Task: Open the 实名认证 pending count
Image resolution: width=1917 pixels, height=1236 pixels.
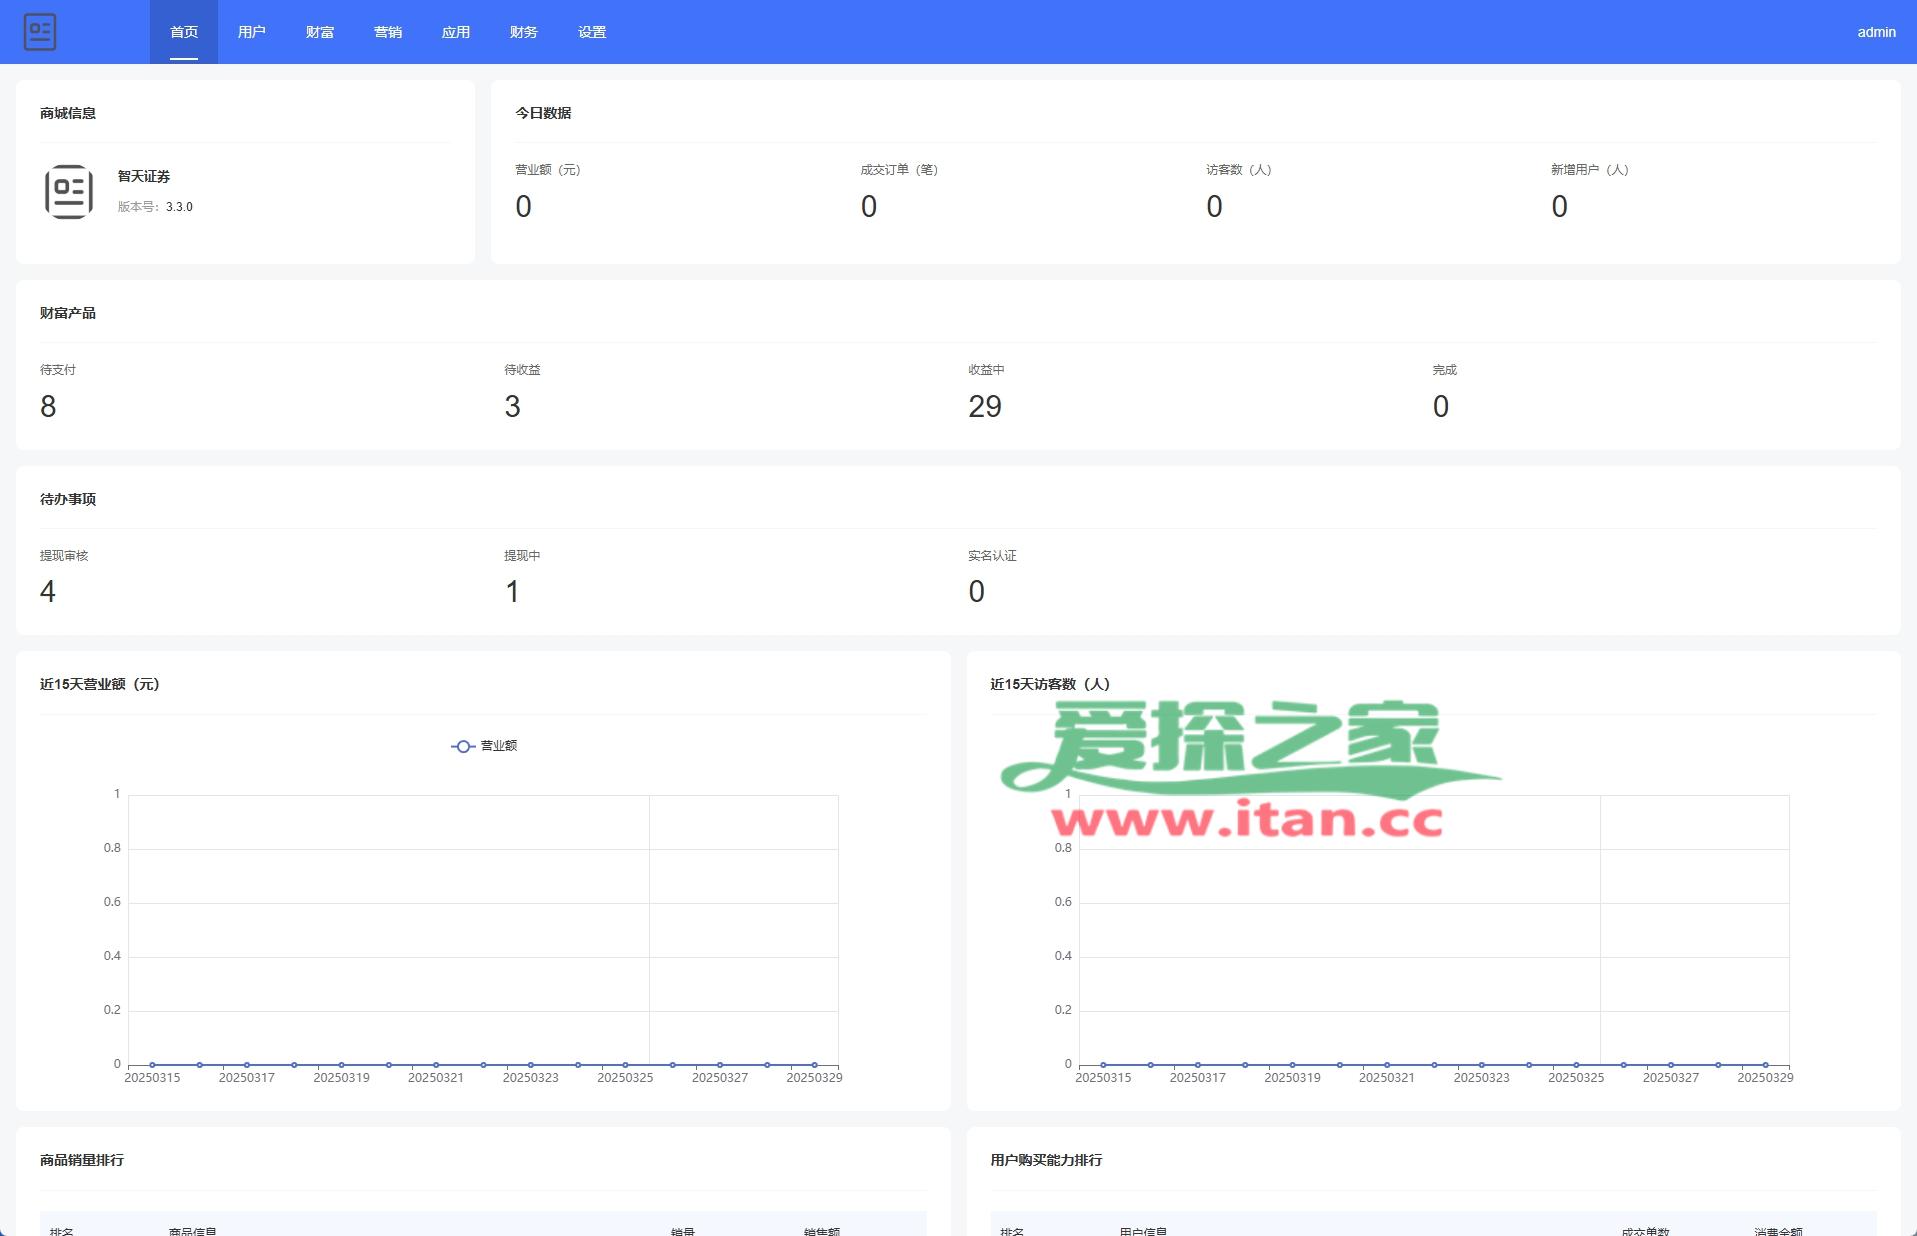Action: click(976, 592)
